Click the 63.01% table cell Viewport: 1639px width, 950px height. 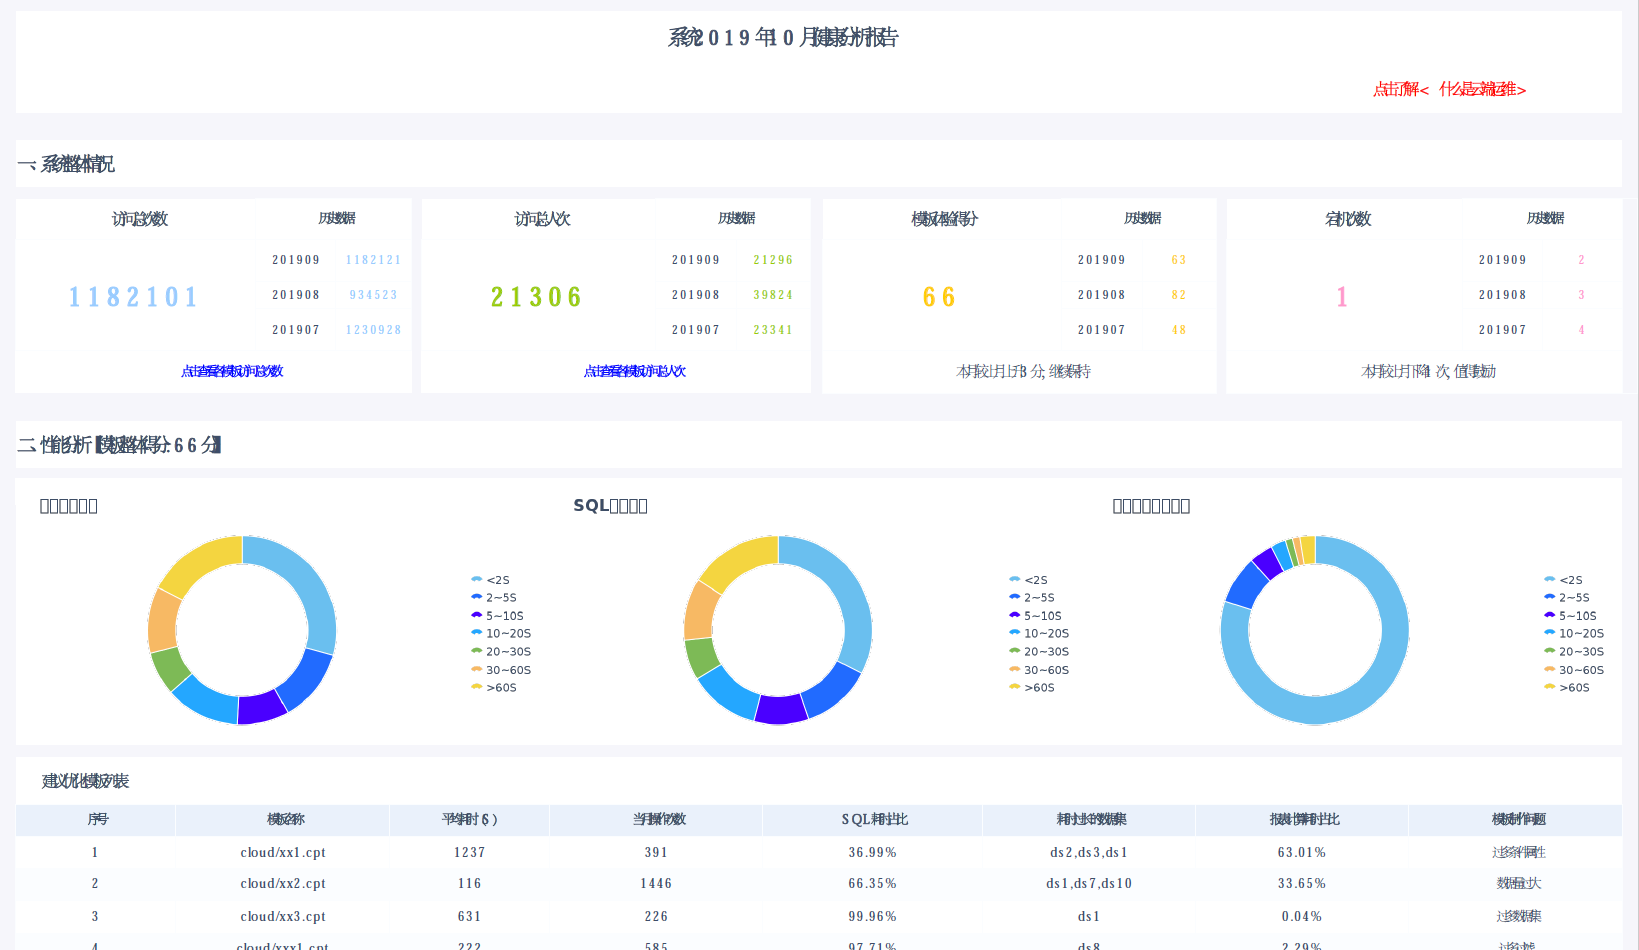click(x=1301, y=853)
